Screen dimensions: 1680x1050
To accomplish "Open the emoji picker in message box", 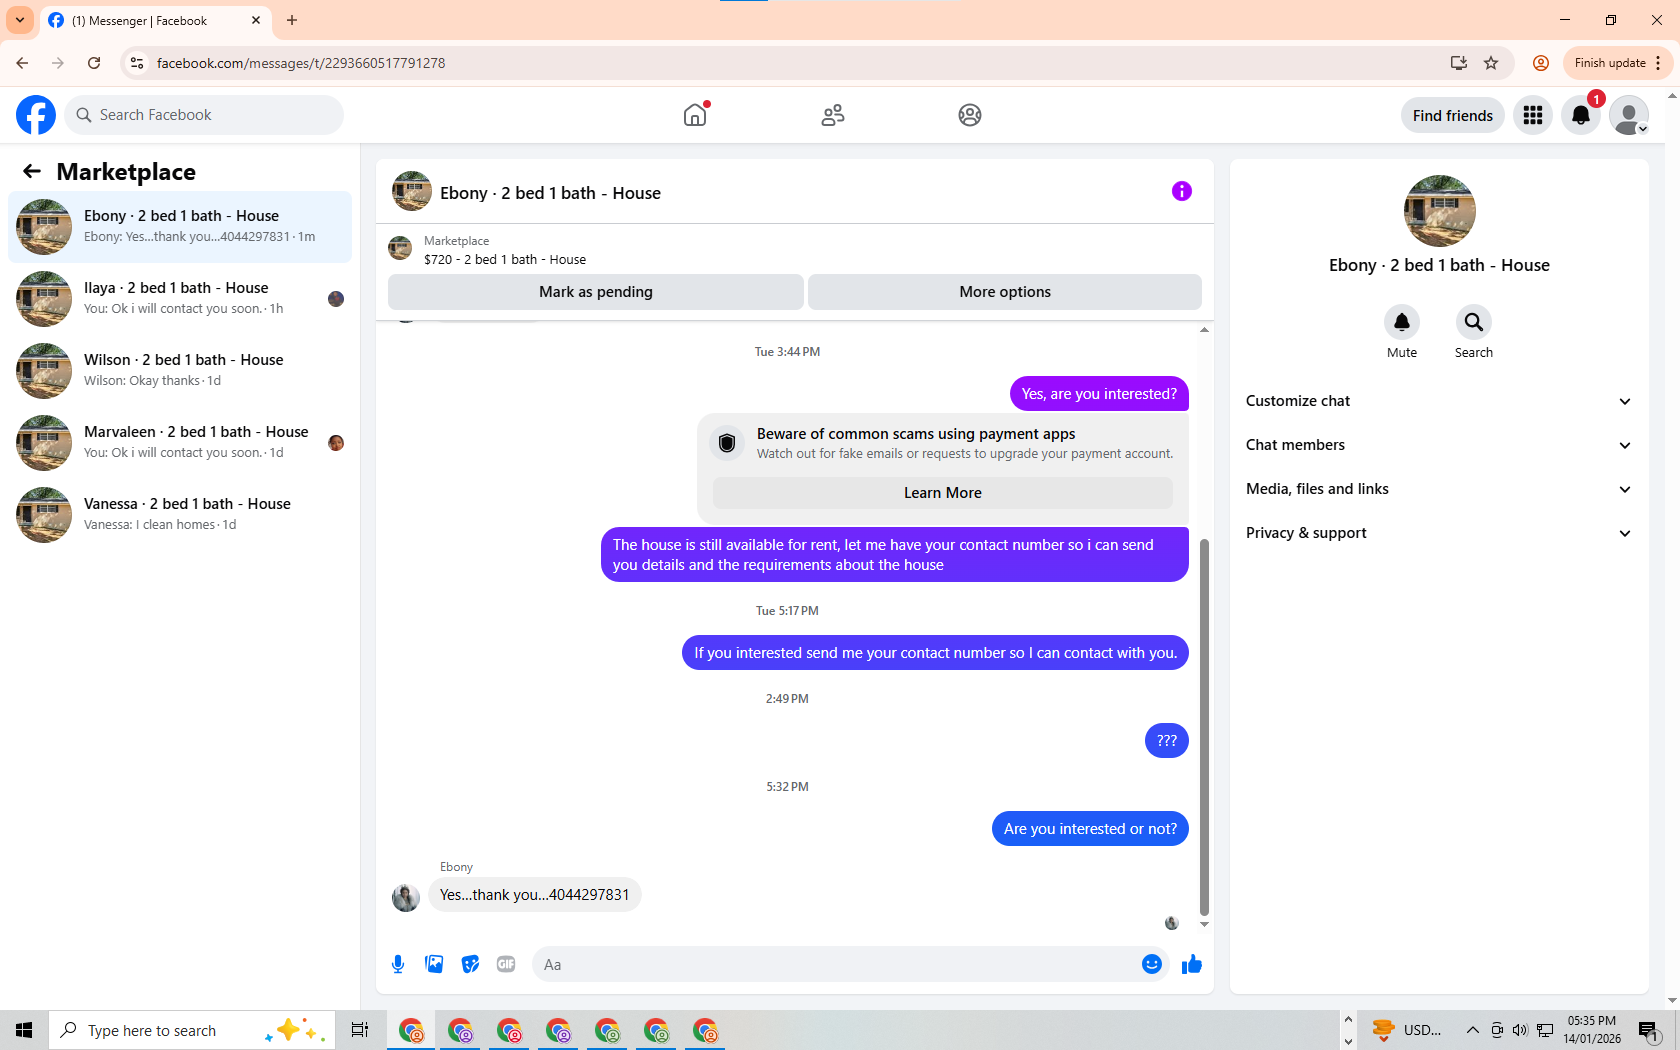I will tap(1152, 964).
